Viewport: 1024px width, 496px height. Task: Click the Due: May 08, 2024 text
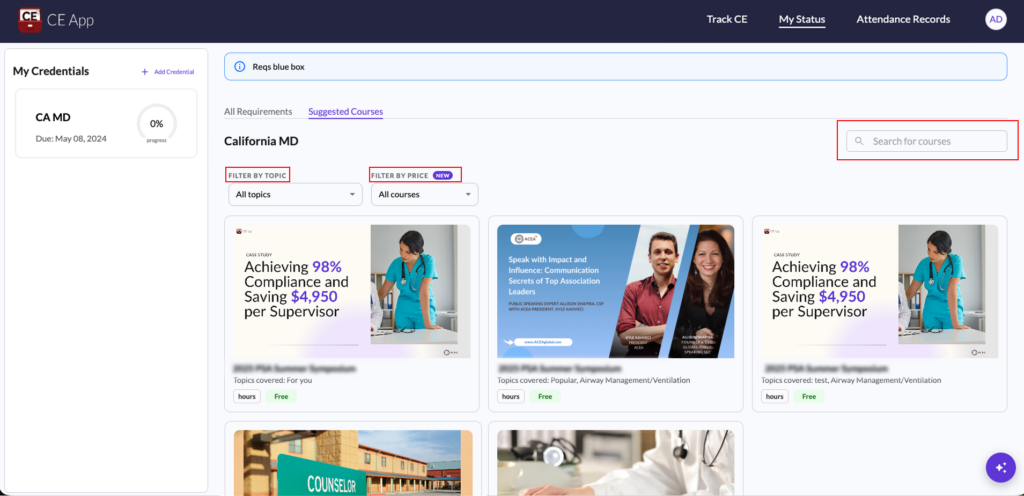coord(71,139)
